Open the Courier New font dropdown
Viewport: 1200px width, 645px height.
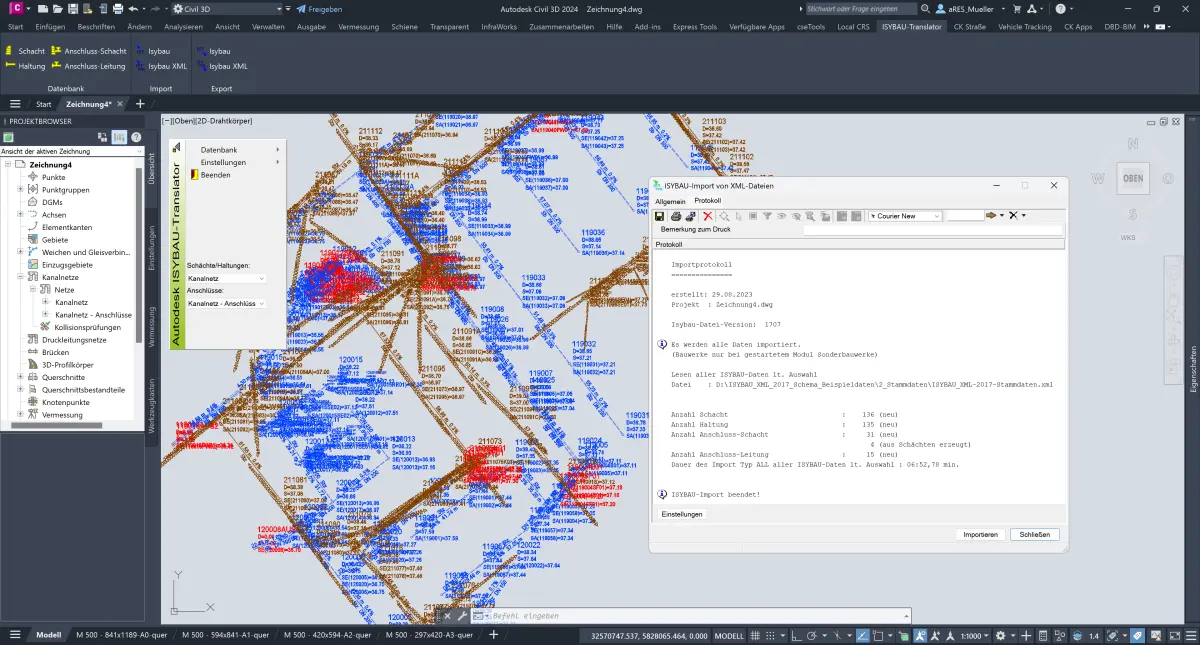905,216
